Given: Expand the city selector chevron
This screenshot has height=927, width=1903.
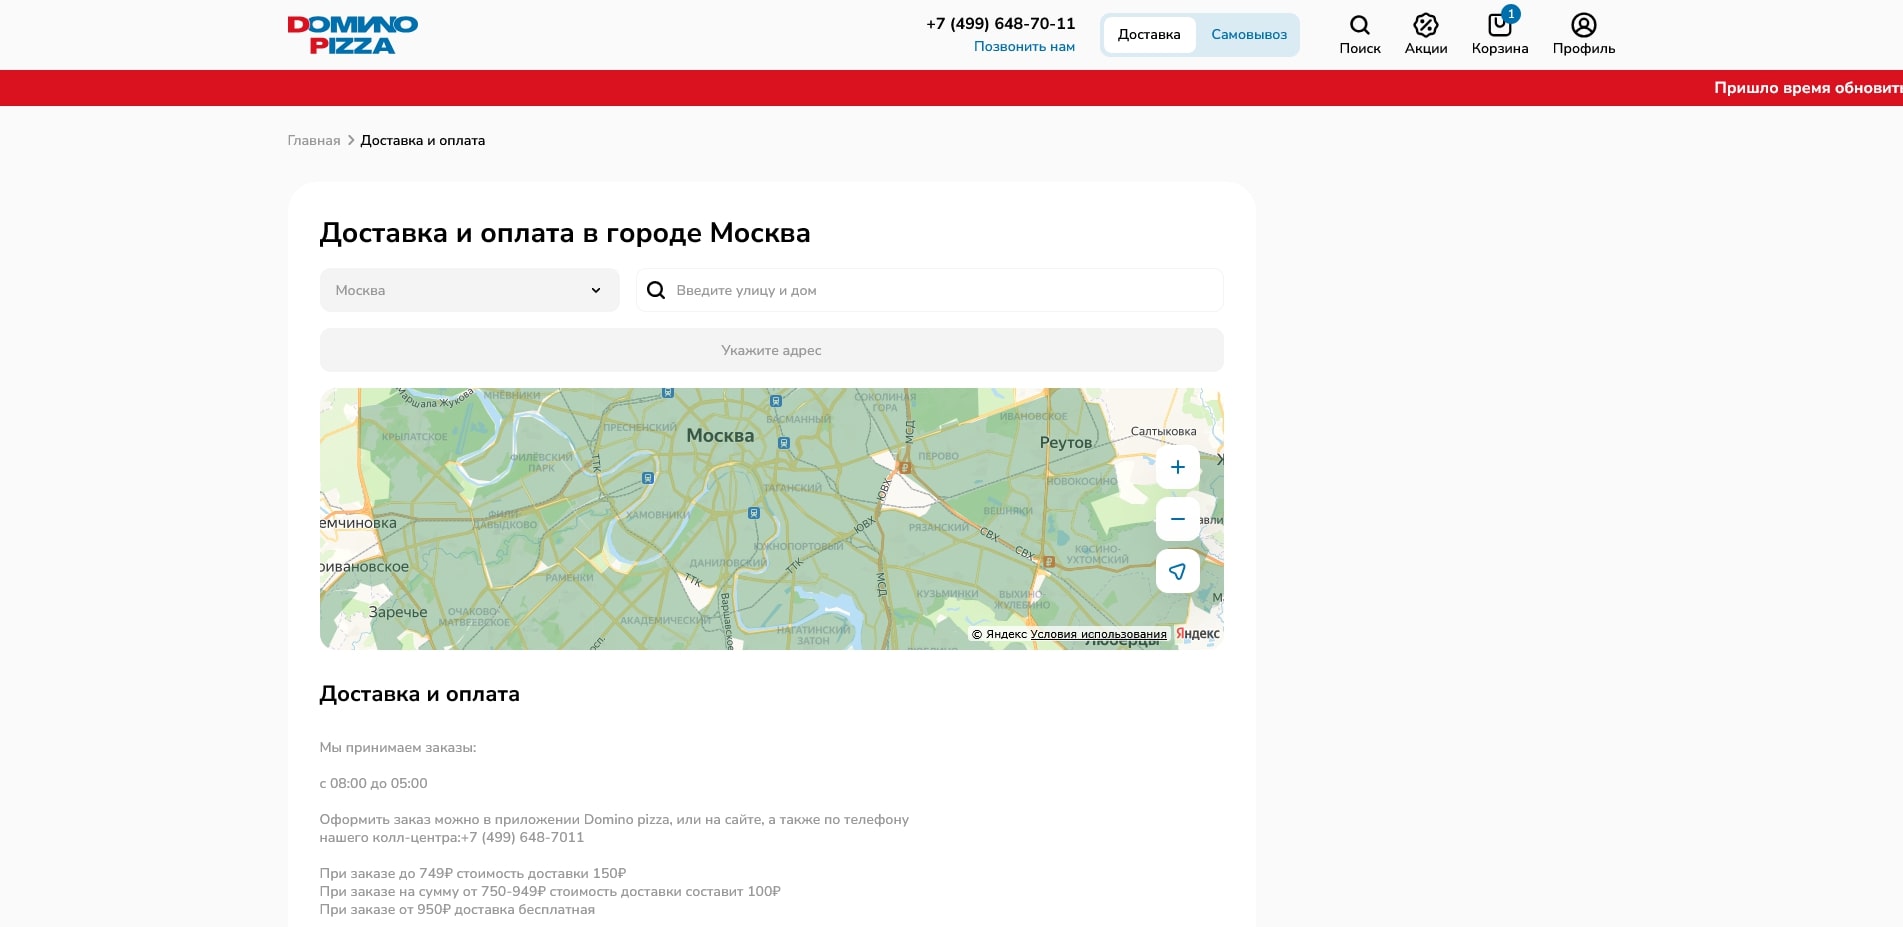Looking at the screenshot, I should tap(598, 290).
